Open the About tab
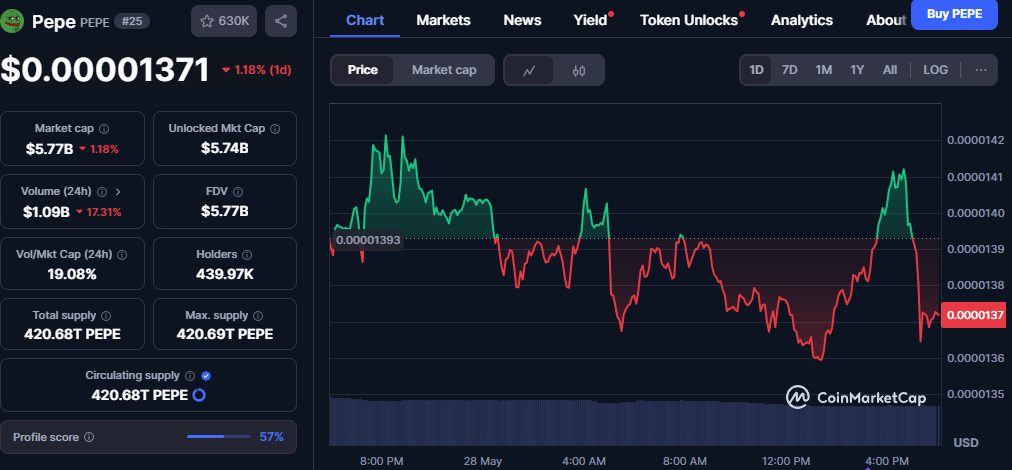The height and width of the screenshot is (470, 1012). pos(886,20)
